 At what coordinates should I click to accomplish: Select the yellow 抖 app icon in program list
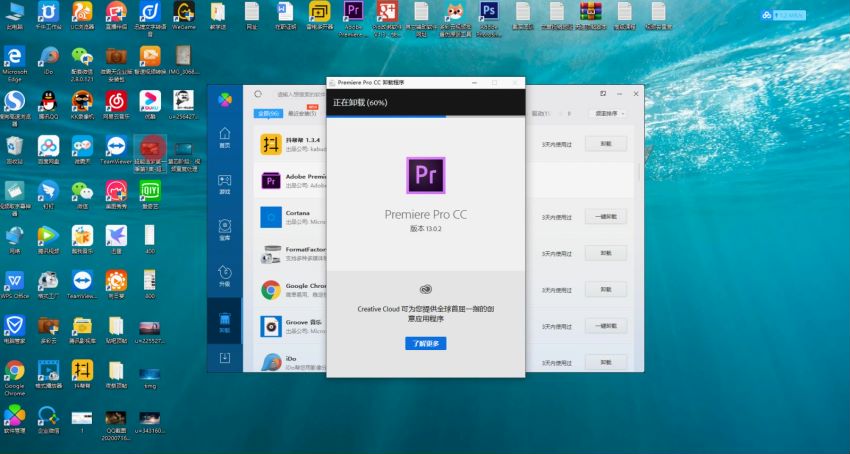click(x=271, y=144)
